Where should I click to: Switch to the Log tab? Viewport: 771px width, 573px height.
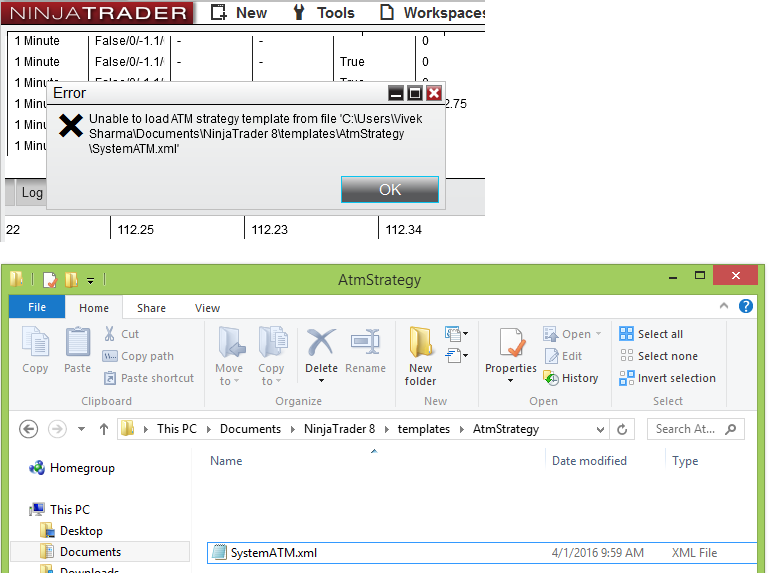[x=32, y=192]
